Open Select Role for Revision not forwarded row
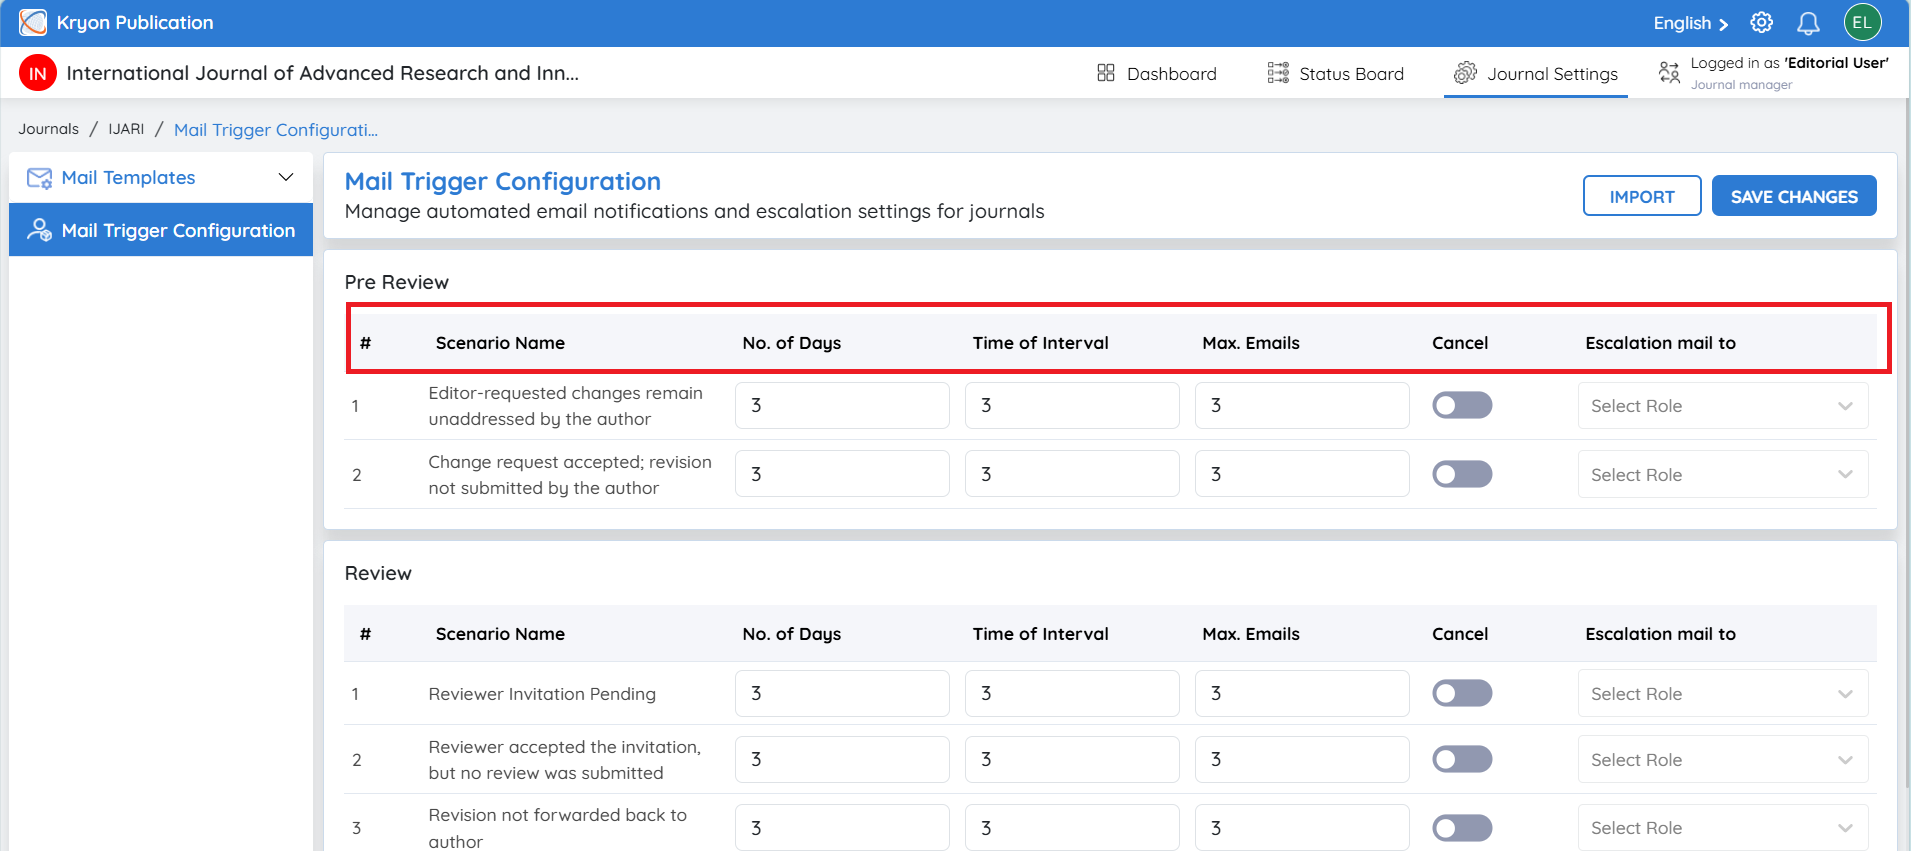Viewport: 1911px width, 851px height. [1723, 828]
